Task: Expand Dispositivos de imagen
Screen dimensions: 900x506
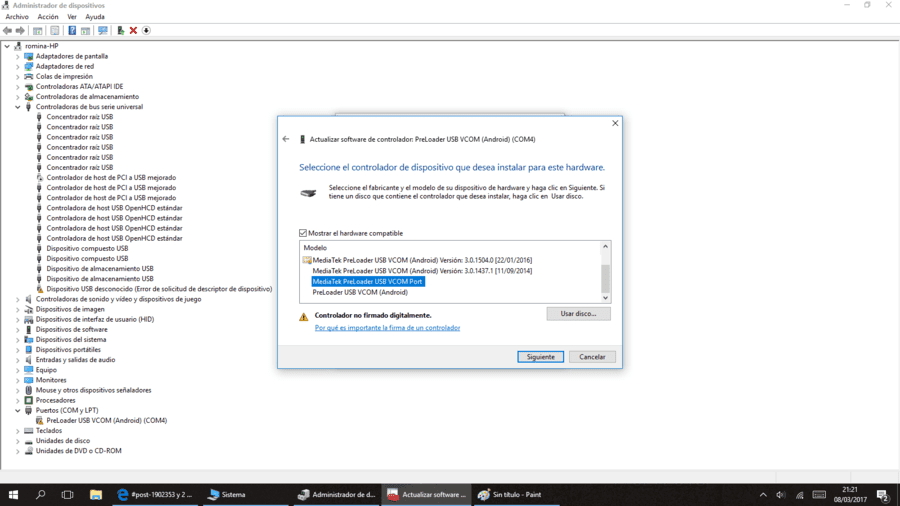Action: click(x=17, y=309)
